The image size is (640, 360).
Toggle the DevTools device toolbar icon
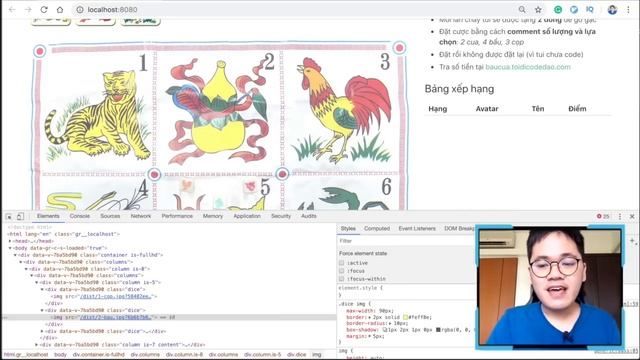[20, 216]
